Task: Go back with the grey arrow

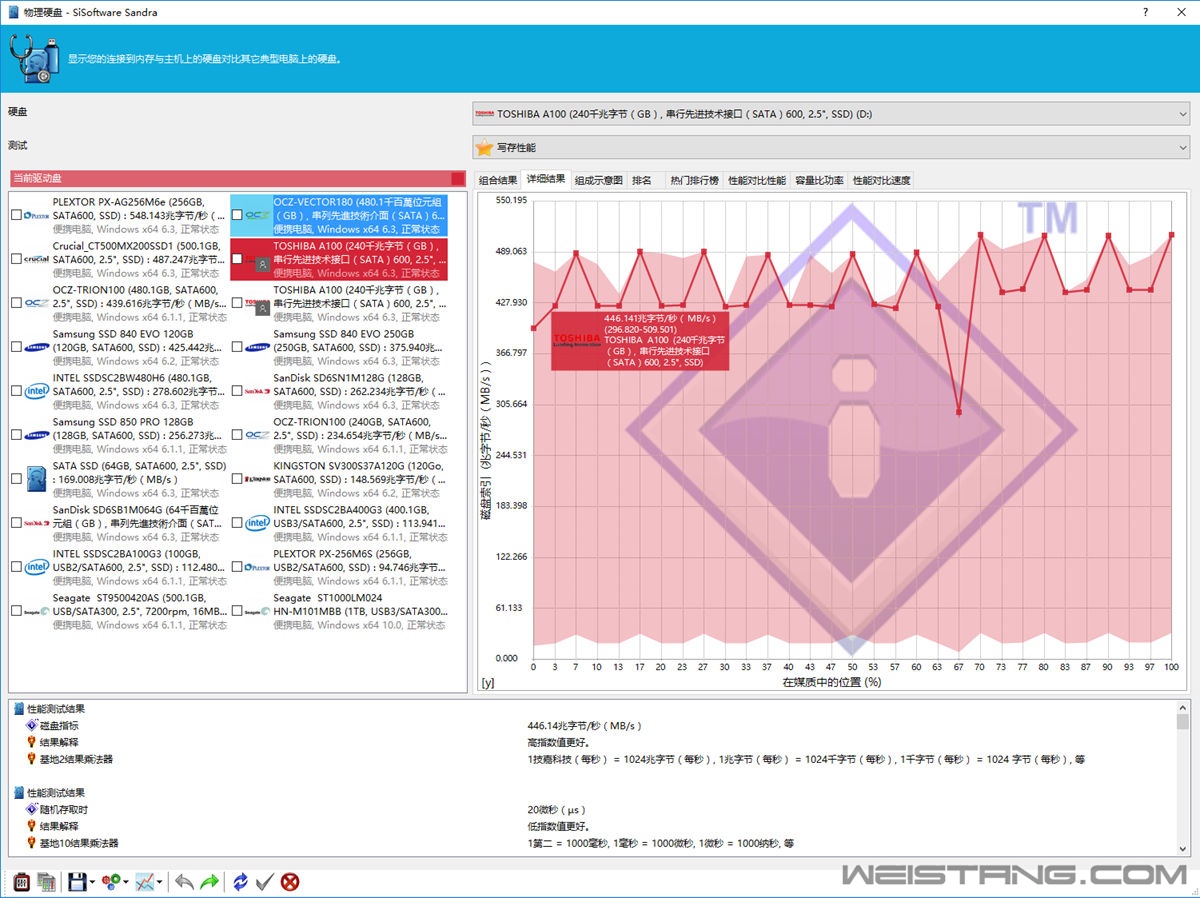Action: [185, 882]
